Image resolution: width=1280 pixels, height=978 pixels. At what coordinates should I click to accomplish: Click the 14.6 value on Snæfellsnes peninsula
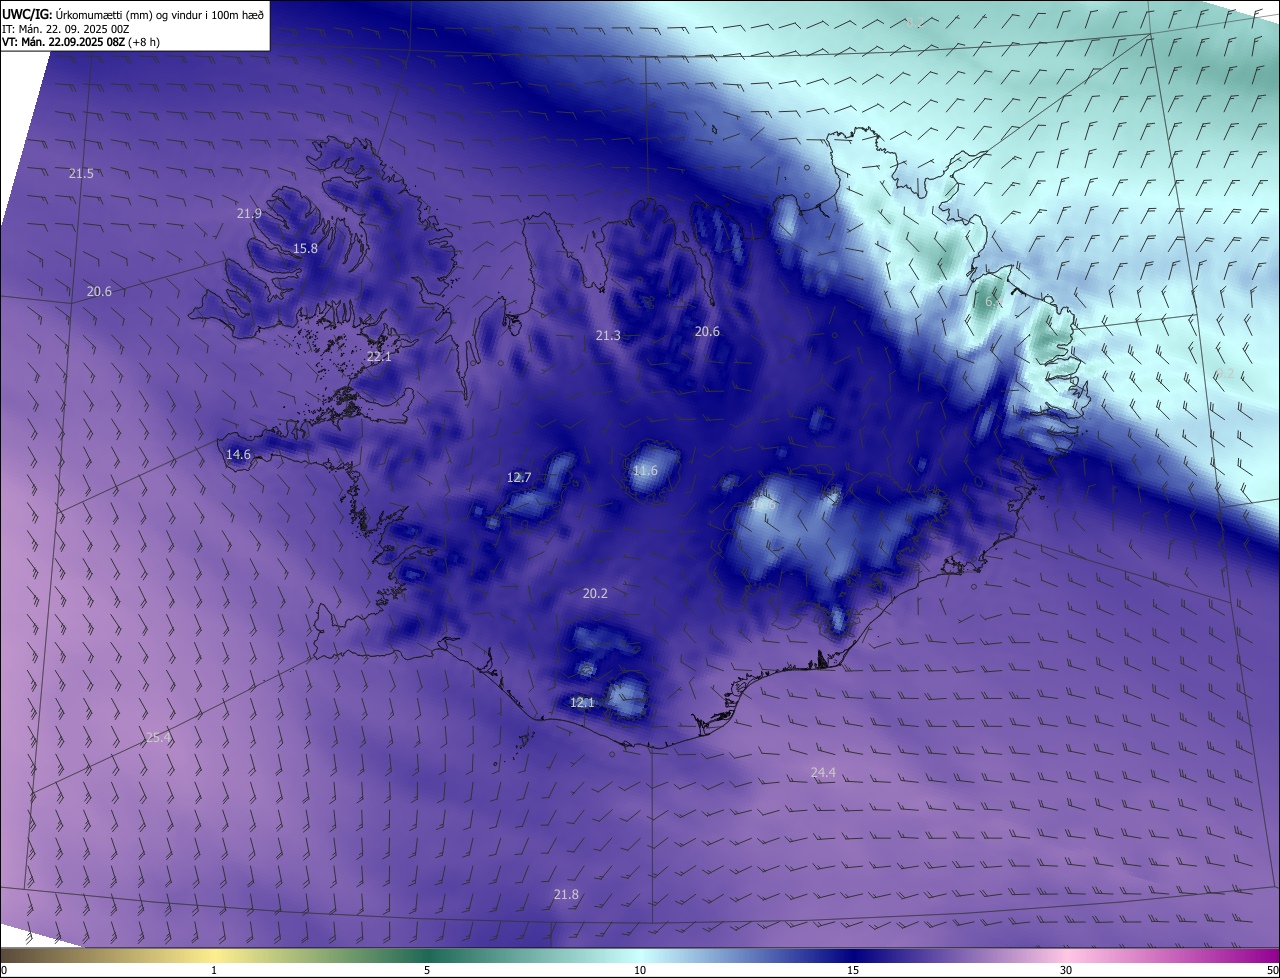[238, 455]
